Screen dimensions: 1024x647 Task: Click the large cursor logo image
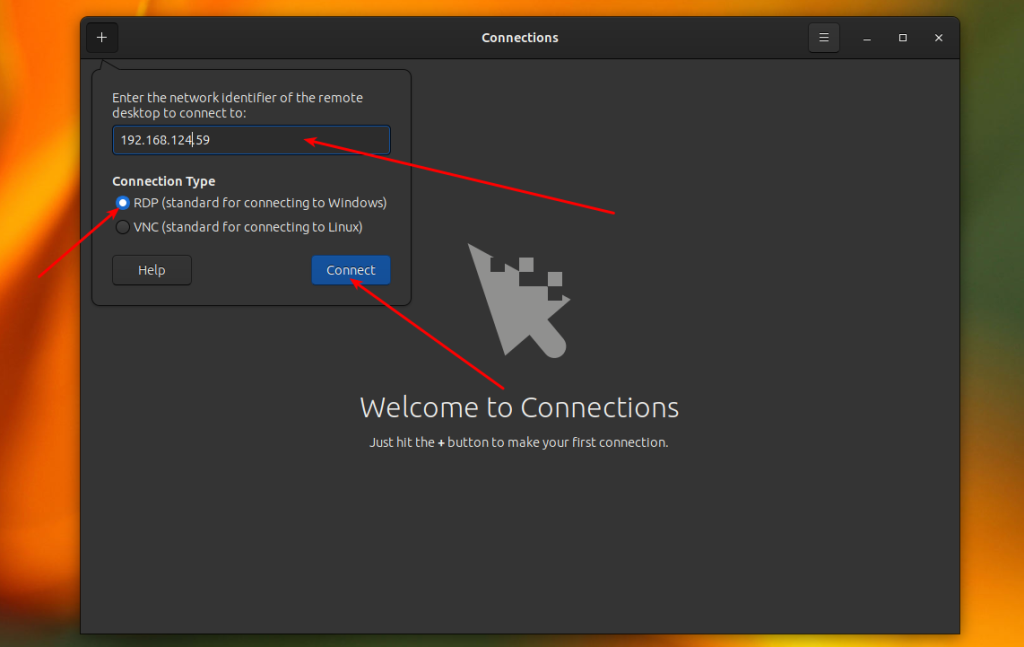point(519,301)
